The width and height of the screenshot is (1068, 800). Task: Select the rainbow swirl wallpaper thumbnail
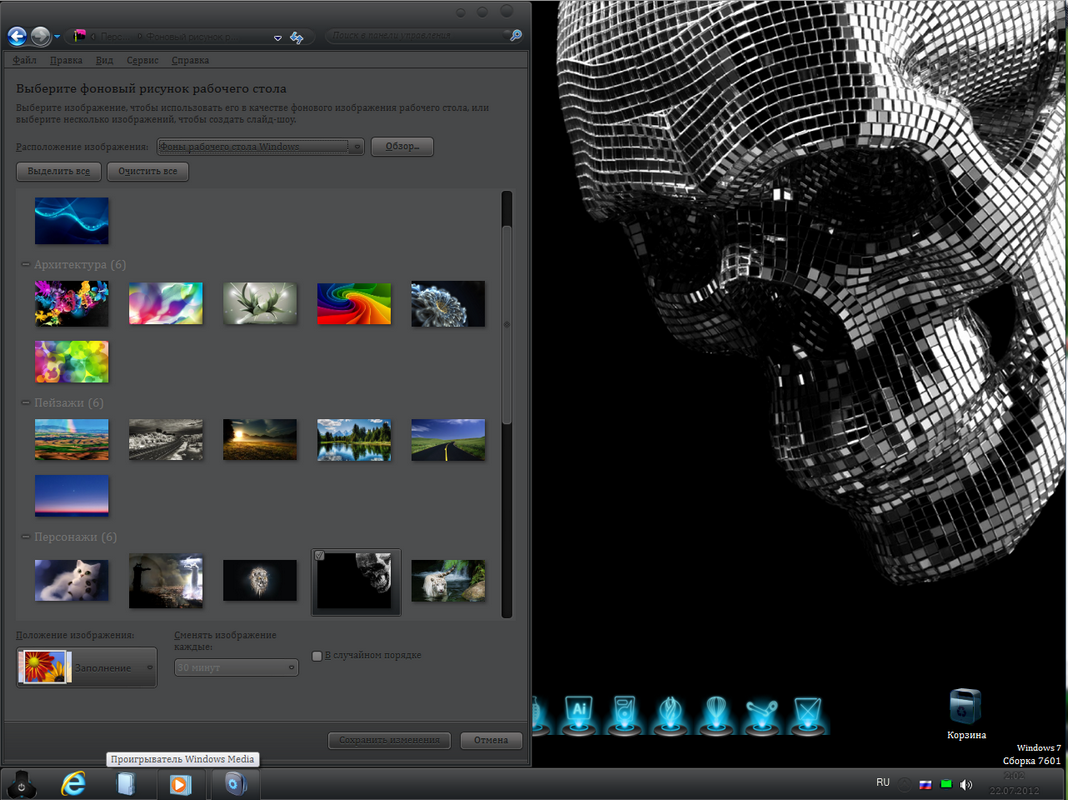354,303
